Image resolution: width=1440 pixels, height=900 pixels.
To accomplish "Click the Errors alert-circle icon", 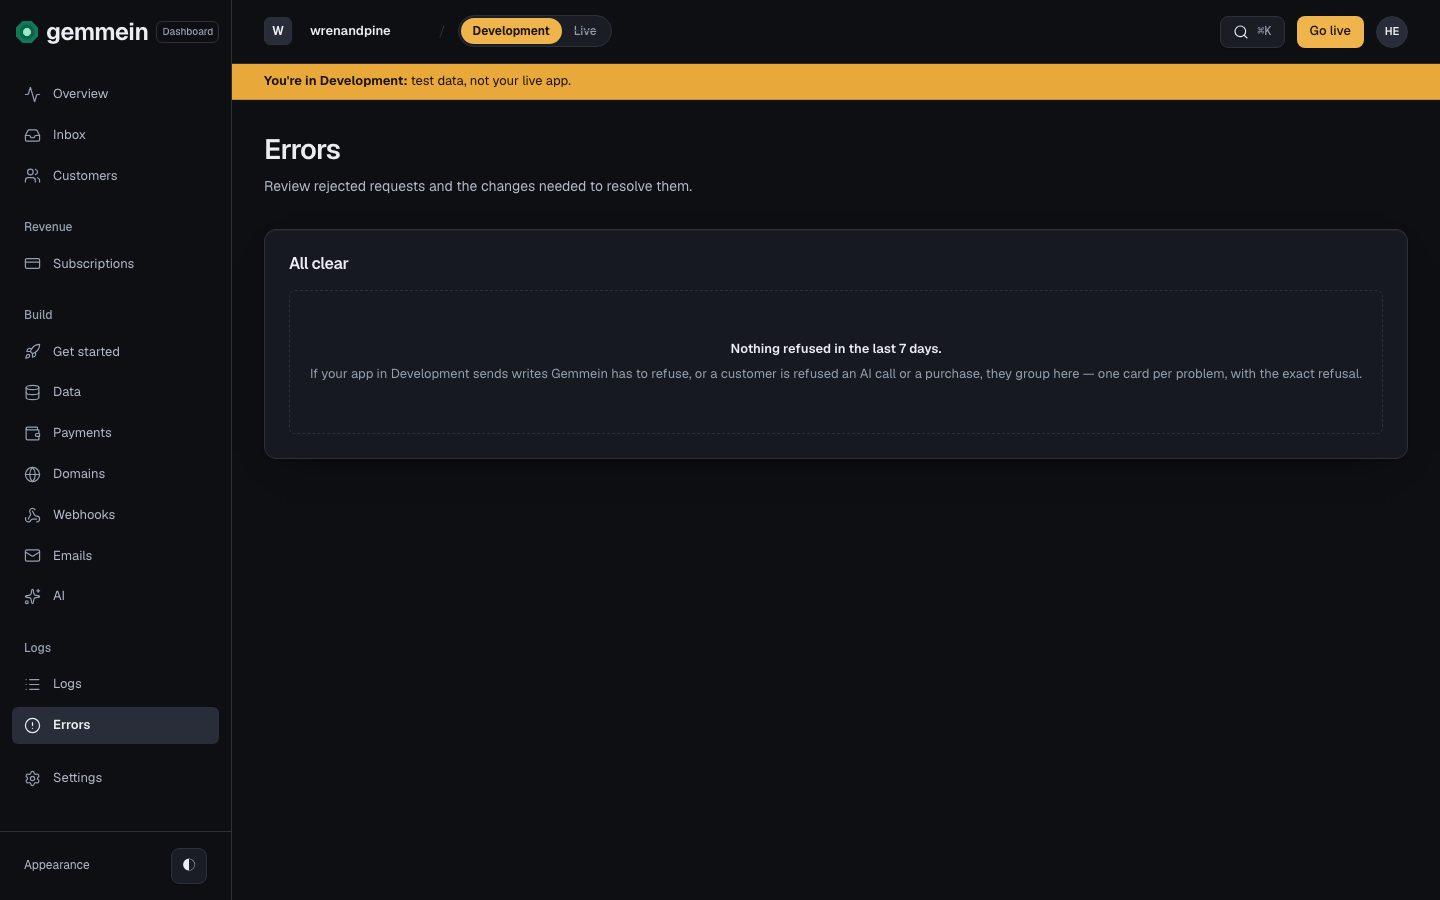I will point(33,725).
